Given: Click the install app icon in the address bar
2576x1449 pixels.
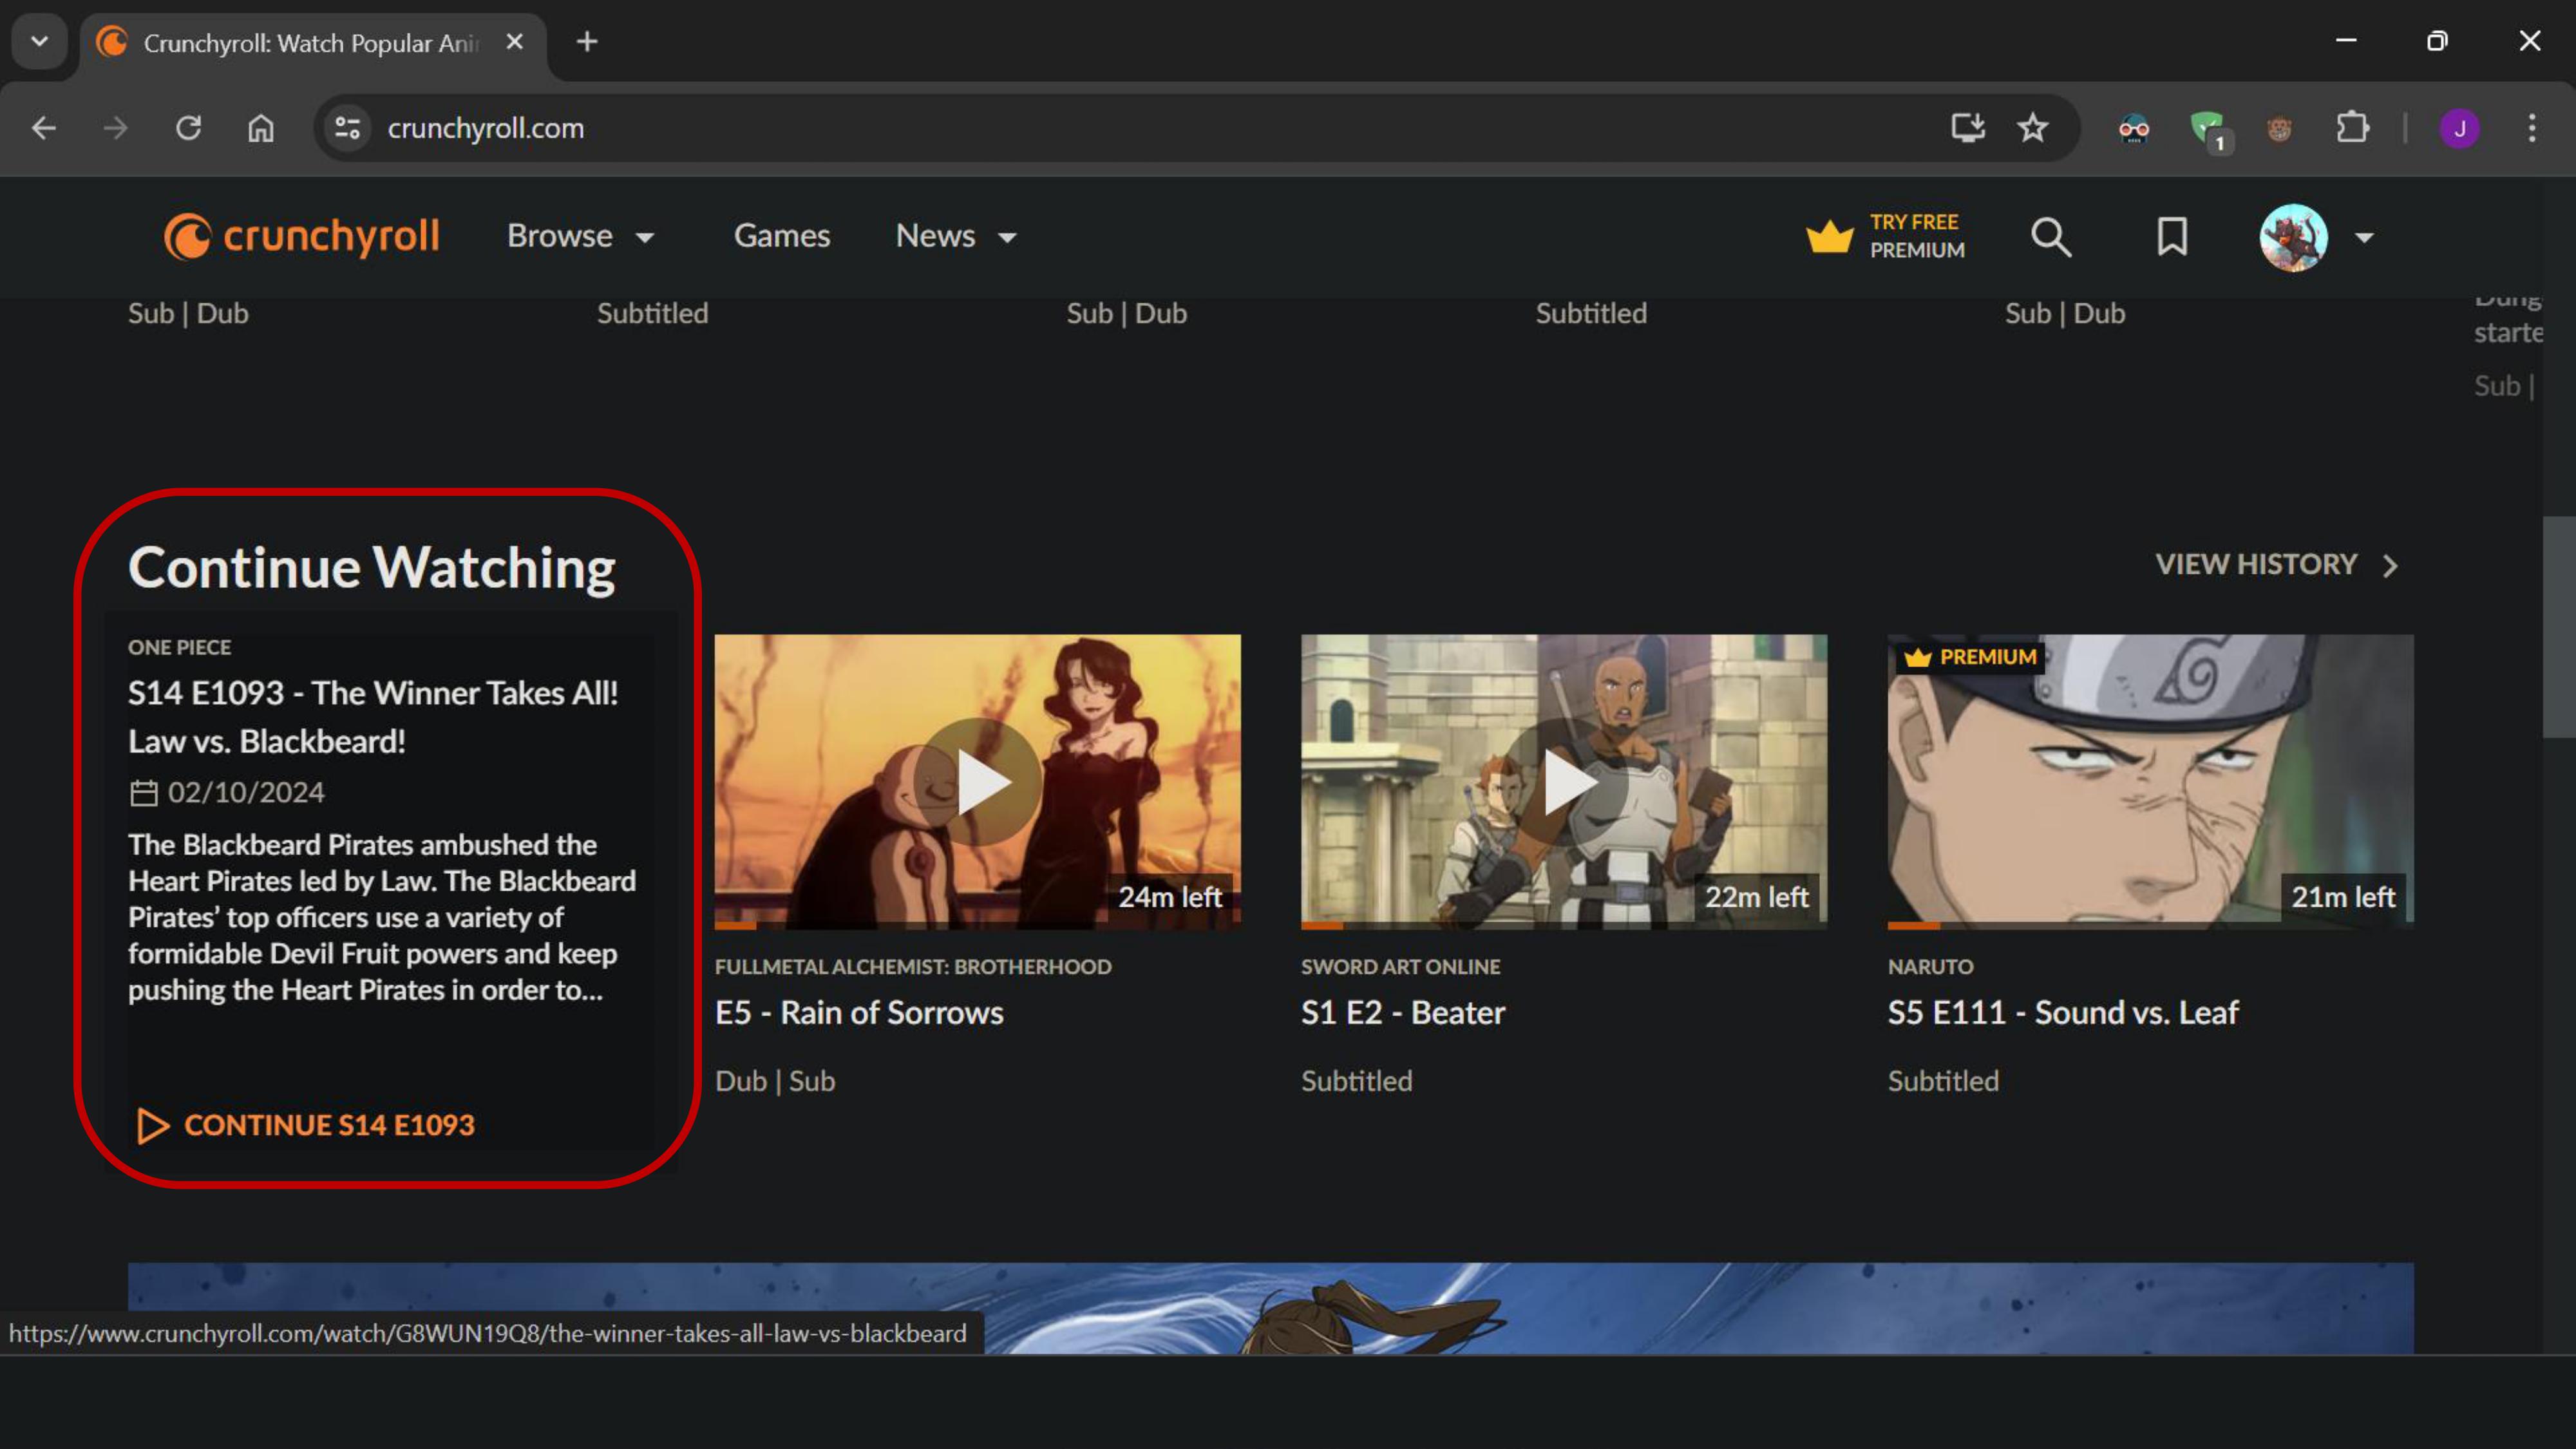Looking at the screenshot, I should click(1967, 128).
